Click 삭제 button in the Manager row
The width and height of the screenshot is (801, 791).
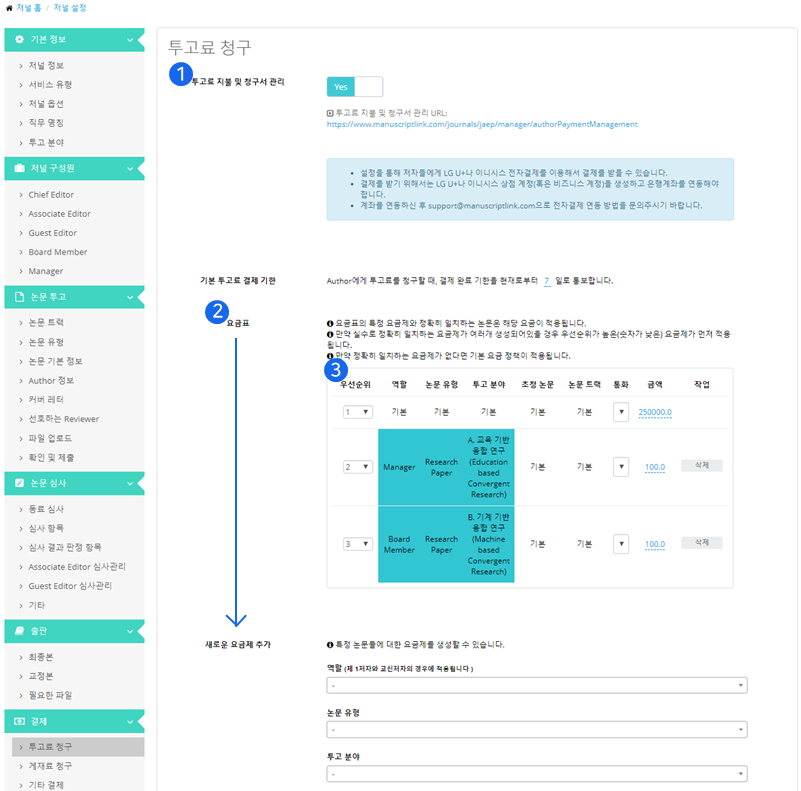[x=701, y=466]
